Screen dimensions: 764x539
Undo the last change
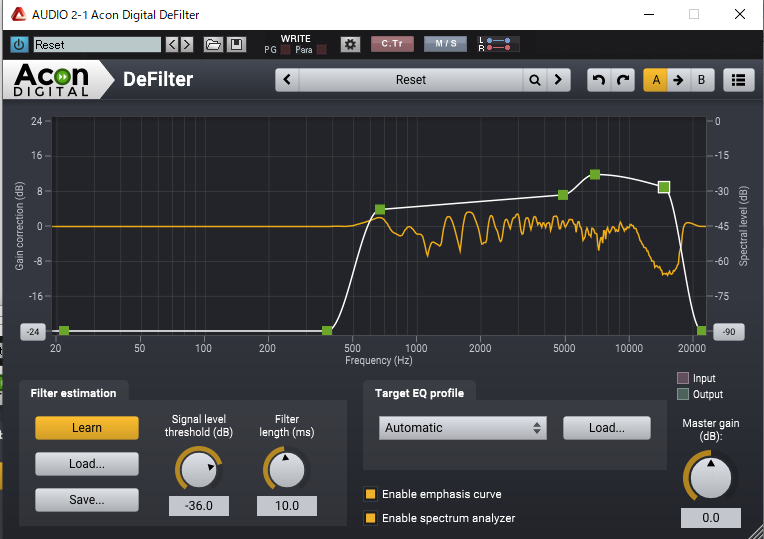coord(599,80)
